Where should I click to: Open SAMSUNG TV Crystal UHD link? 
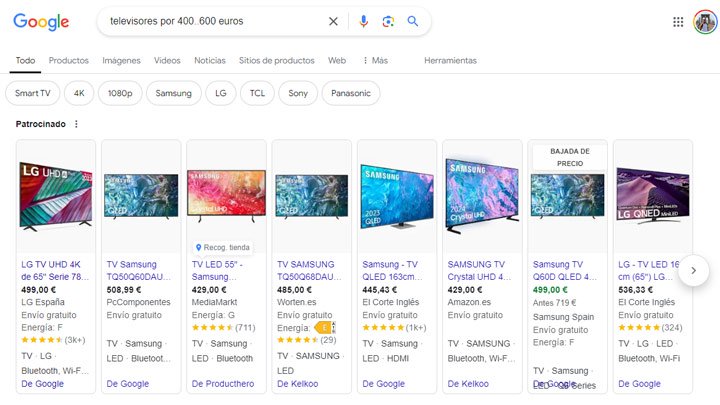click(x=479, y=270)
